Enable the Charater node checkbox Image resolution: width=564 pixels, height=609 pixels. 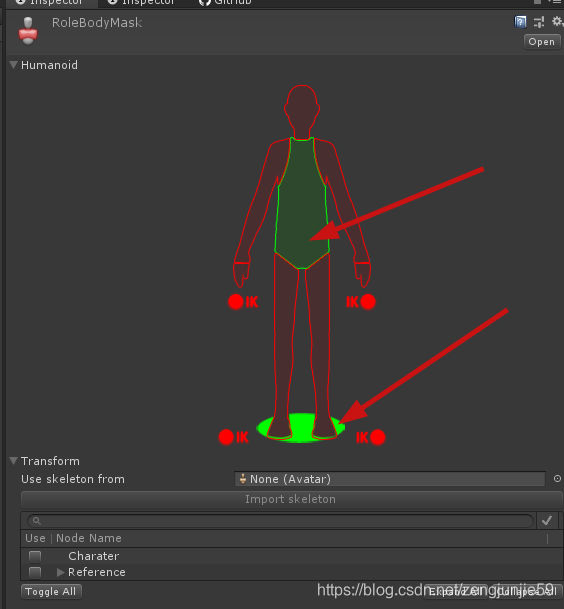35,556
